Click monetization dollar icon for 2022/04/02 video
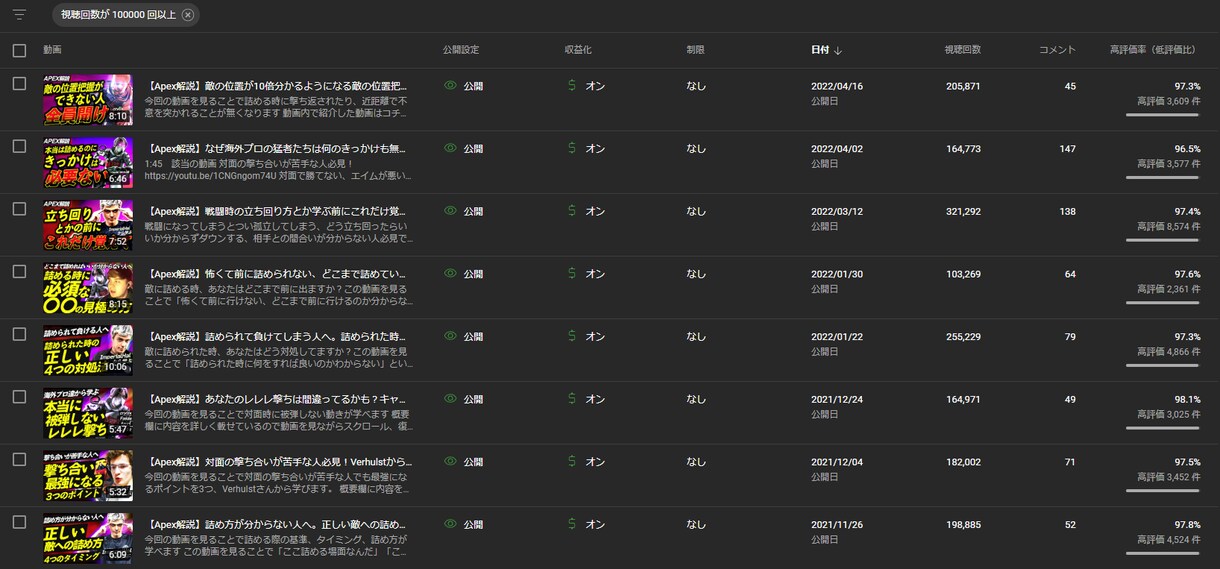 571,148
